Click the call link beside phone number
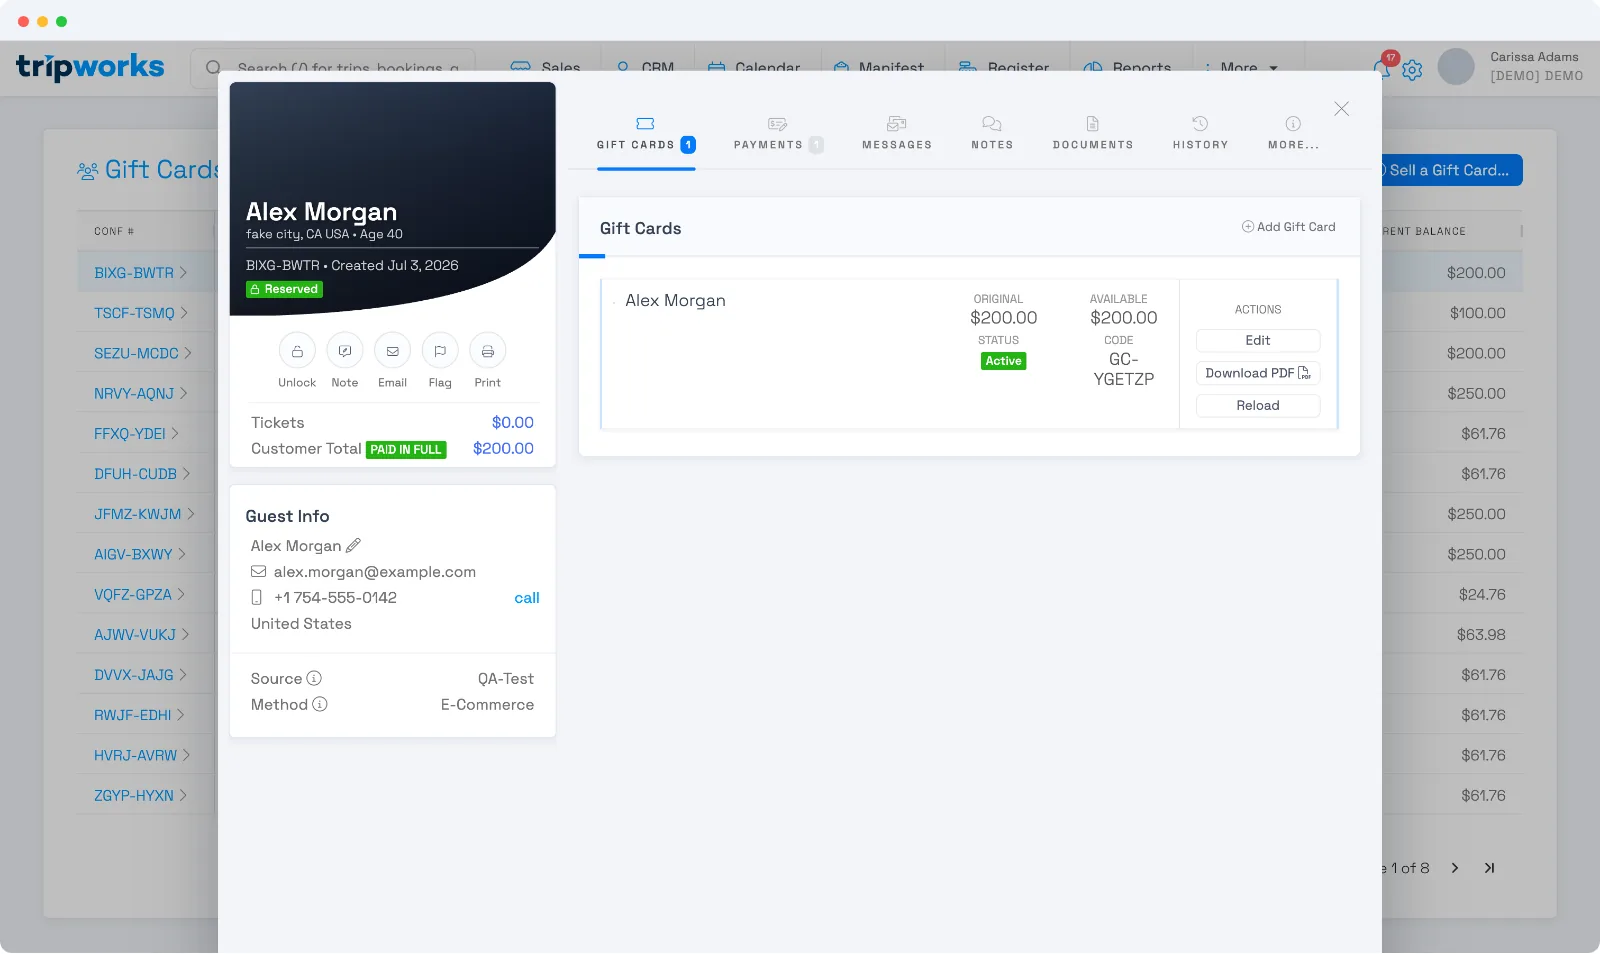 pos(527,598)
